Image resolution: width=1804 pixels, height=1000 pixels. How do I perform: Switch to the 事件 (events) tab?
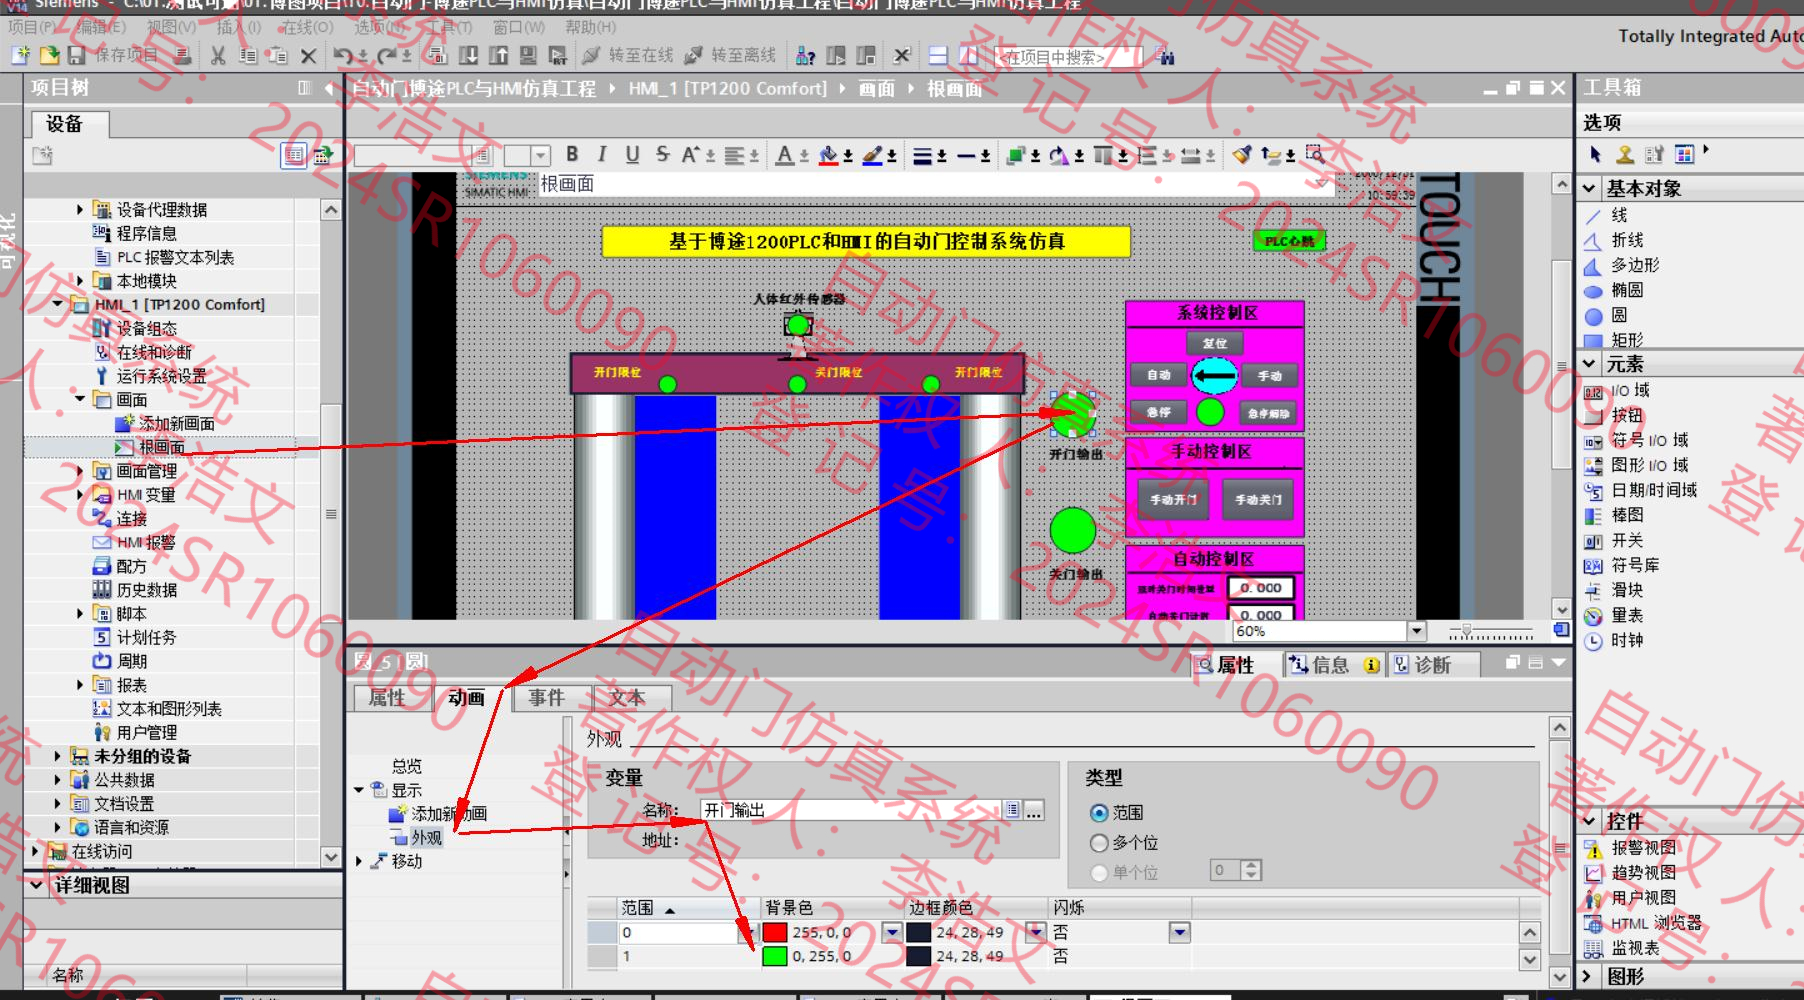(546, 698)
